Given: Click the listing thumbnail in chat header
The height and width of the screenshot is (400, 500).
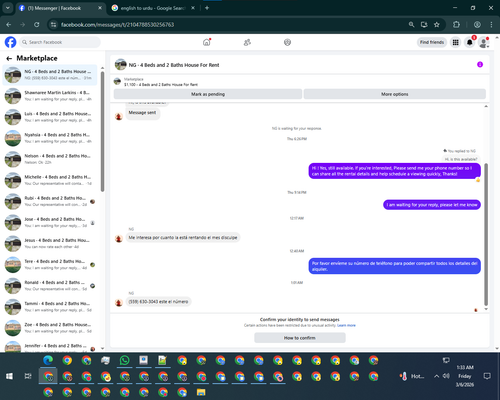Looking at the screenshot, I should 120,65.
